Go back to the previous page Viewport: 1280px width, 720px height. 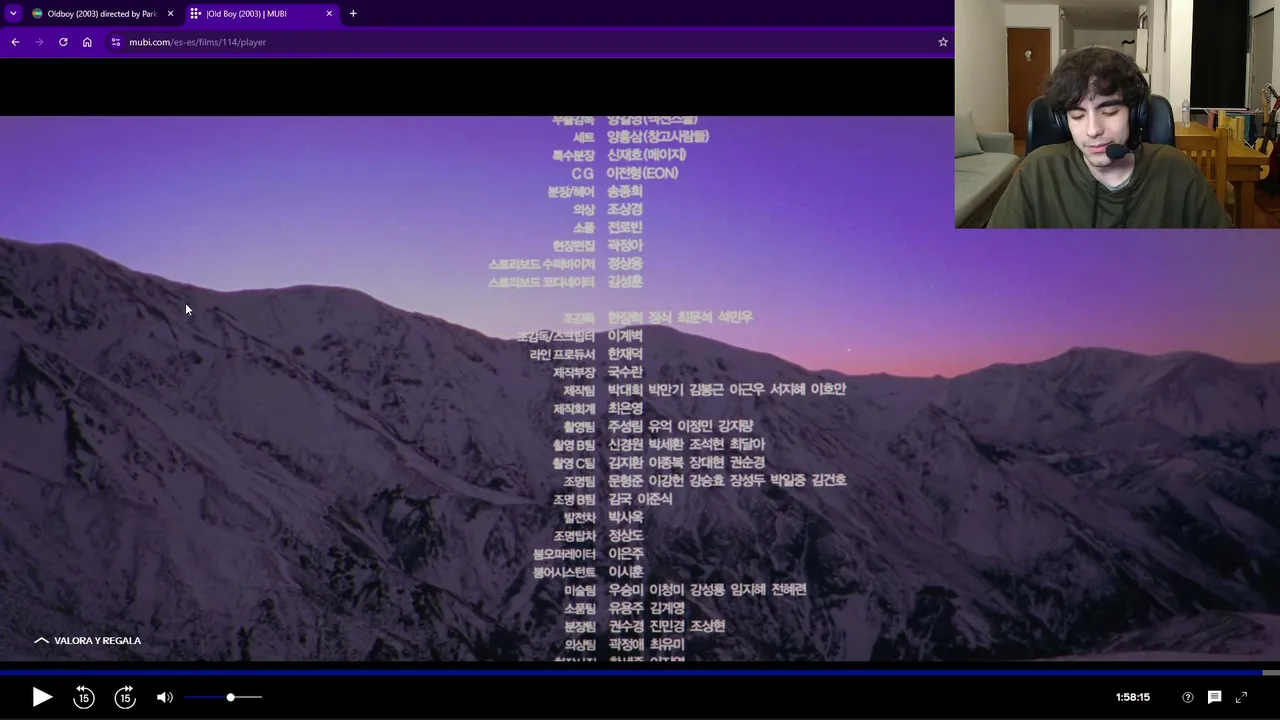[15, 42]
